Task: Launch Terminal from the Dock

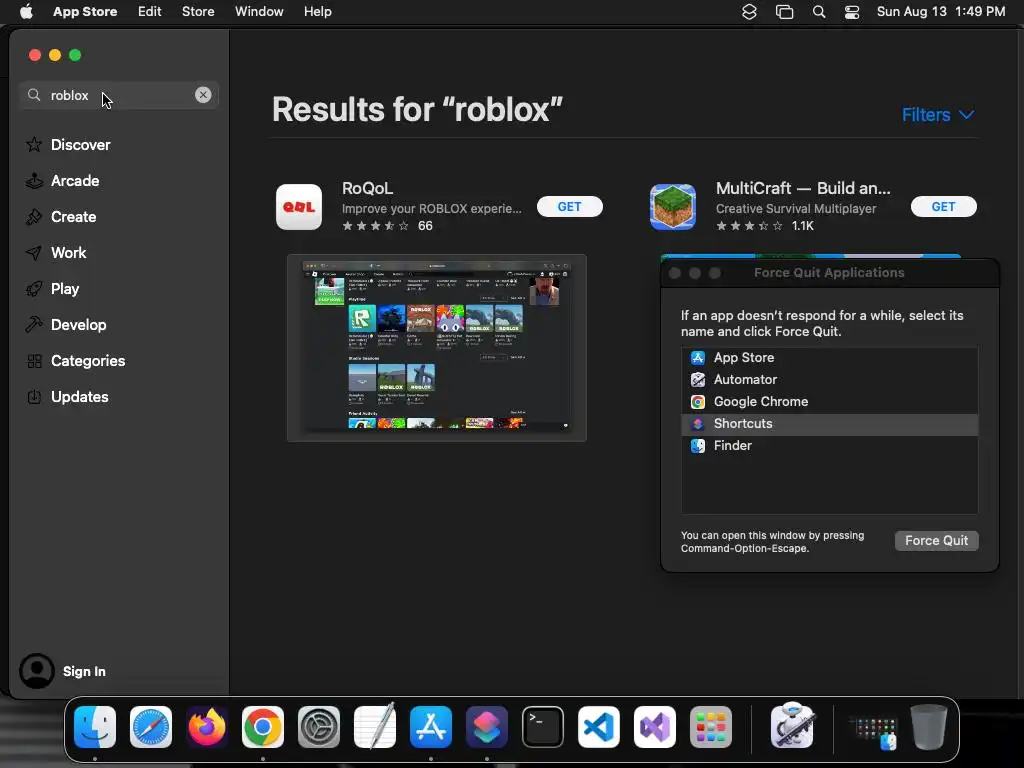Action: click(543, 727)
